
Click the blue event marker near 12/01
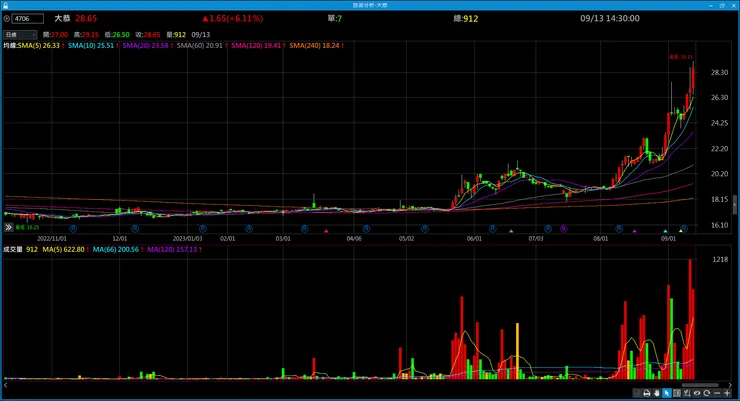click(x=135, y=229)
